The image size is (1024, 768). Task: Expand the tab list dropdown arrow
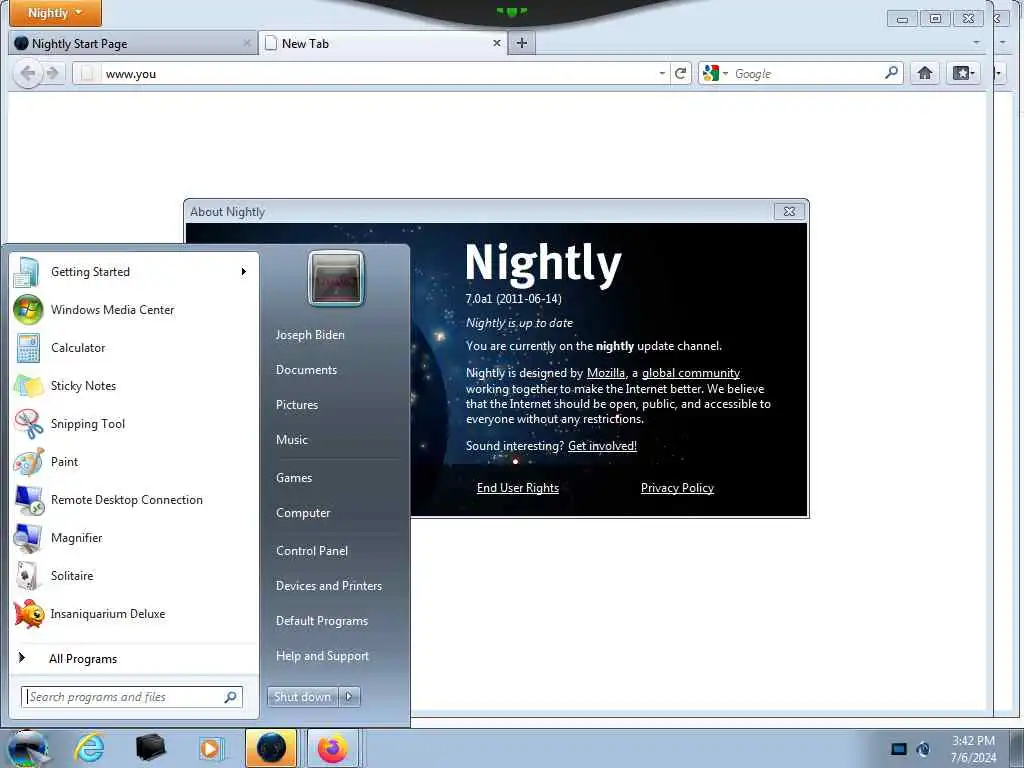pos(976,43)
